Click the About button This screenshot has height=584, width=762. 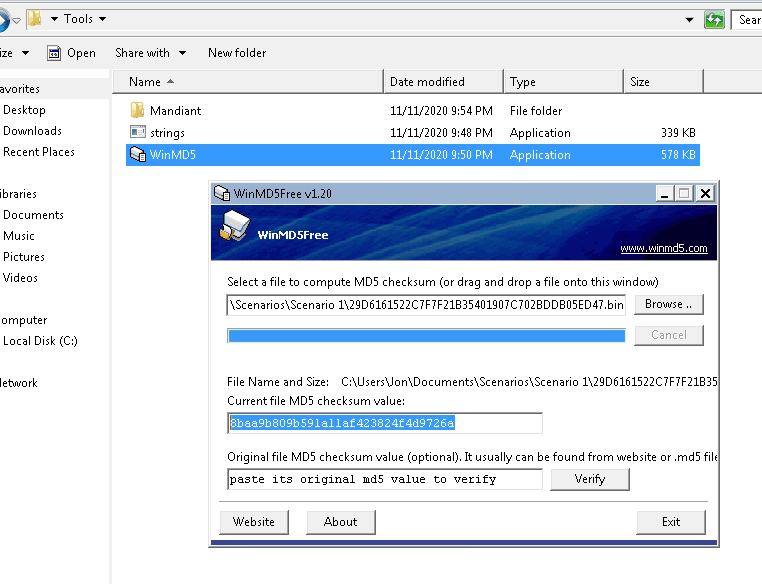341,522
